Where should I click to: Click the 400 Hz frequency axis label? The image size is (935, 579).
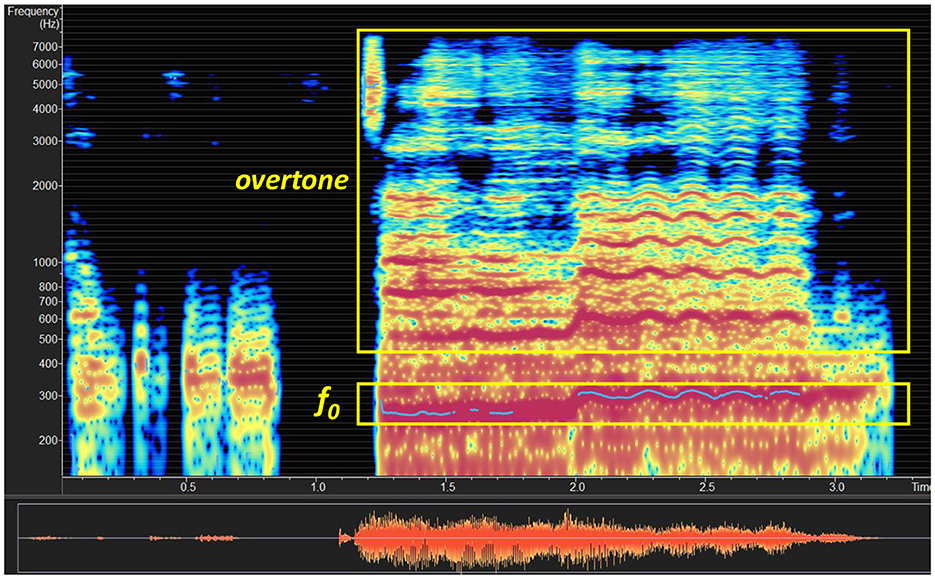(48, 364)
